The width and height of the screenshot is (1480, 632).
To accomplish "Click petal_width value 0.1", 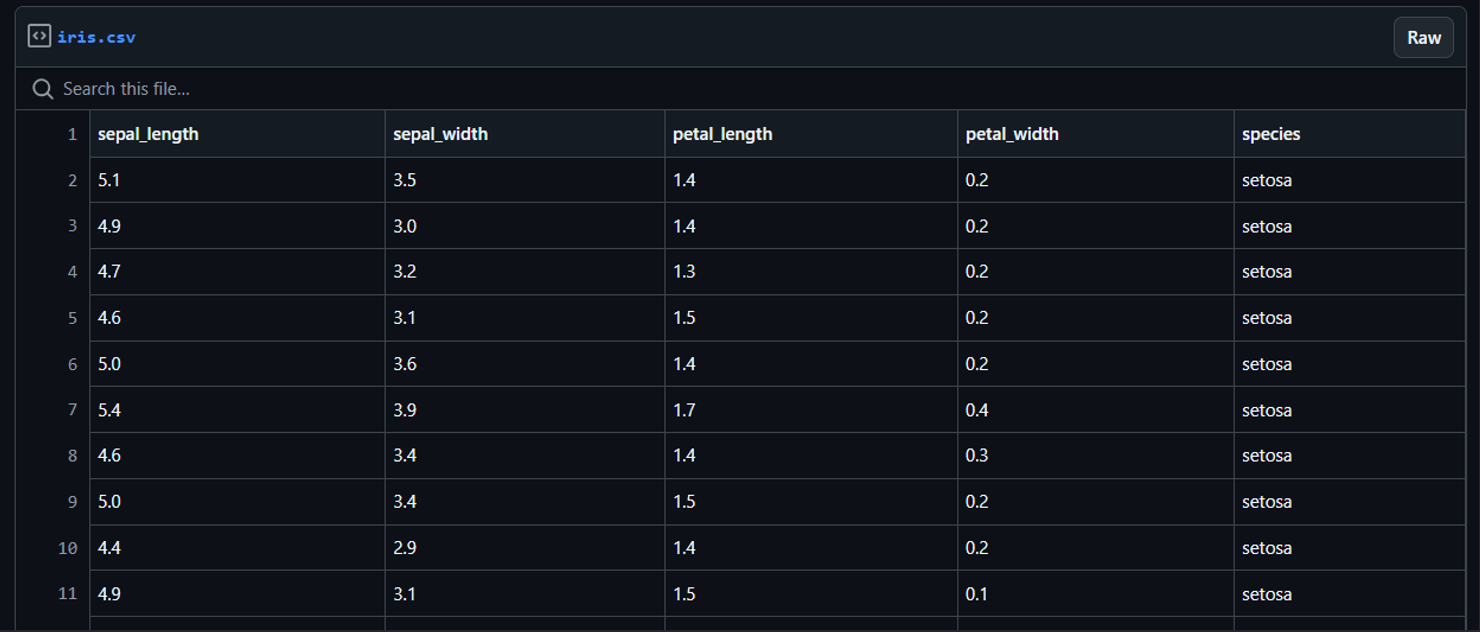I will (977, 594).
